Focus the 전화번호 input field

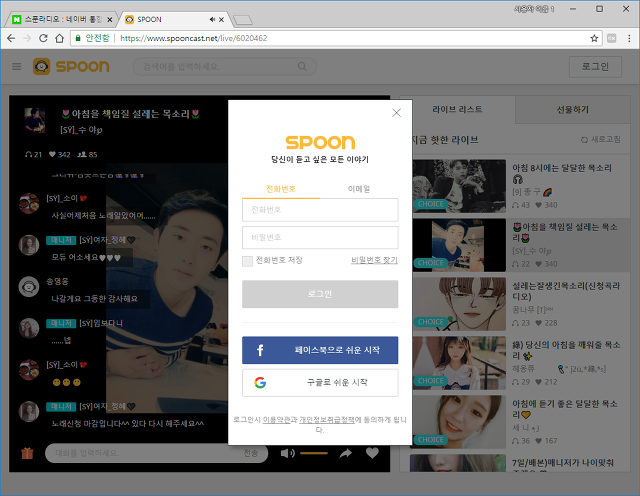point(320,210)
